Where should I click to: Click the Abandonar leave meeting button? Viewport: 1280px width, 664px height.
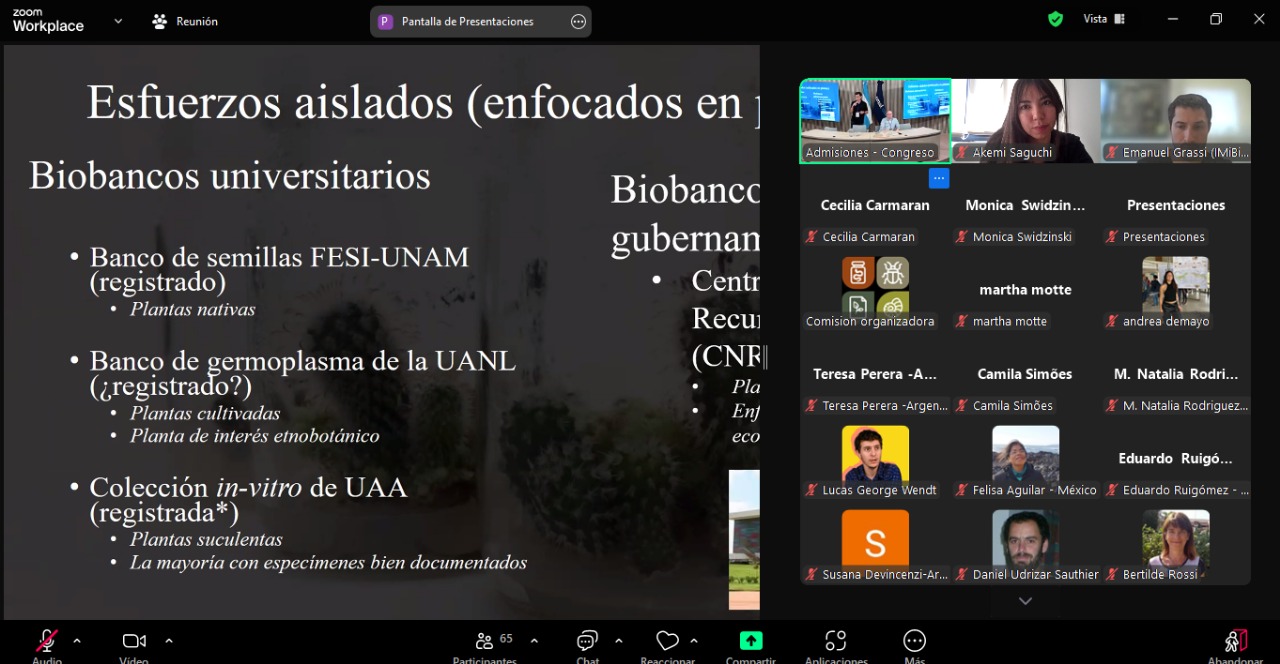tap(1236, 641)
